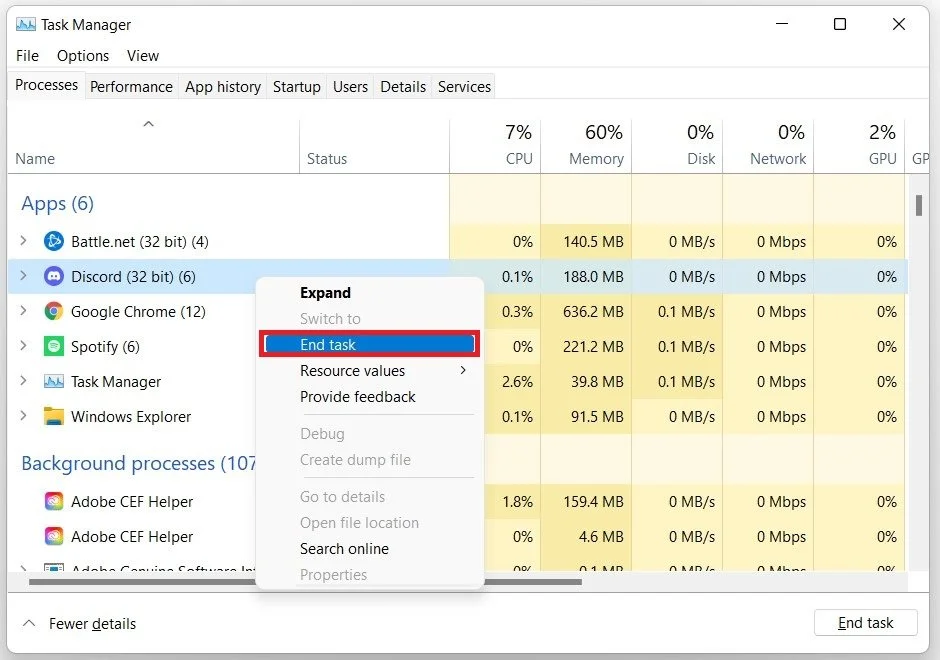Click the 2.6% CPU cell
The image size is (940, 660).
coord(517,381)
